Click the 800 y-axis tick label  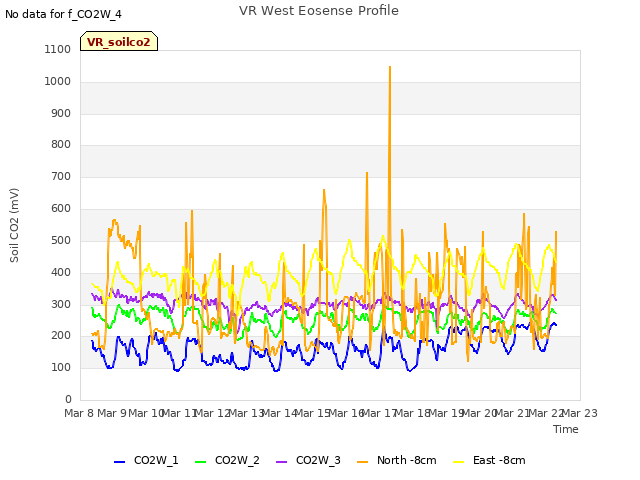click(61, 144)
